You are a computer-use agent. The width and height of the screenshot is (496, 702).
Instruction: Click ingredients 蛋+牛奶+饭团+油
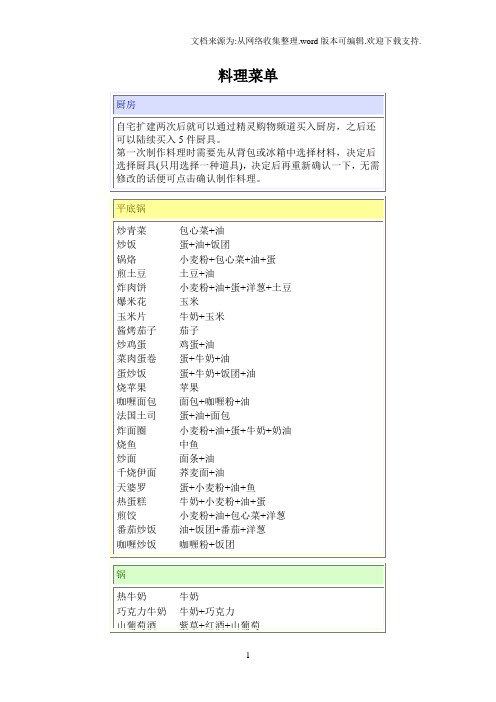click(218, 373)
